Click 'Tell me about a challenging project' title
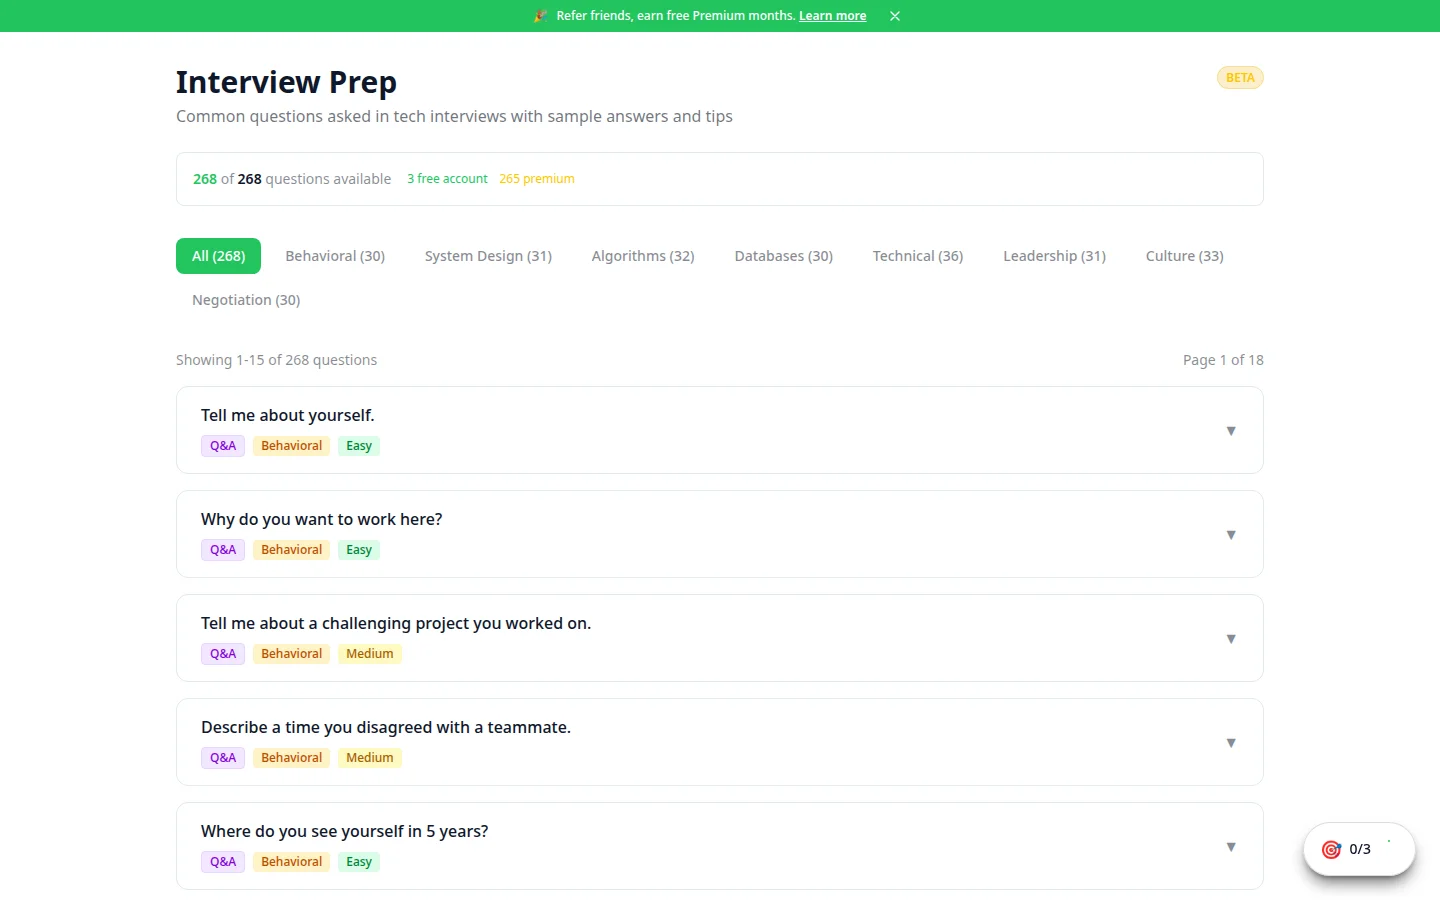This screenshot has width=1440, height=900. (x=396, y=623)
